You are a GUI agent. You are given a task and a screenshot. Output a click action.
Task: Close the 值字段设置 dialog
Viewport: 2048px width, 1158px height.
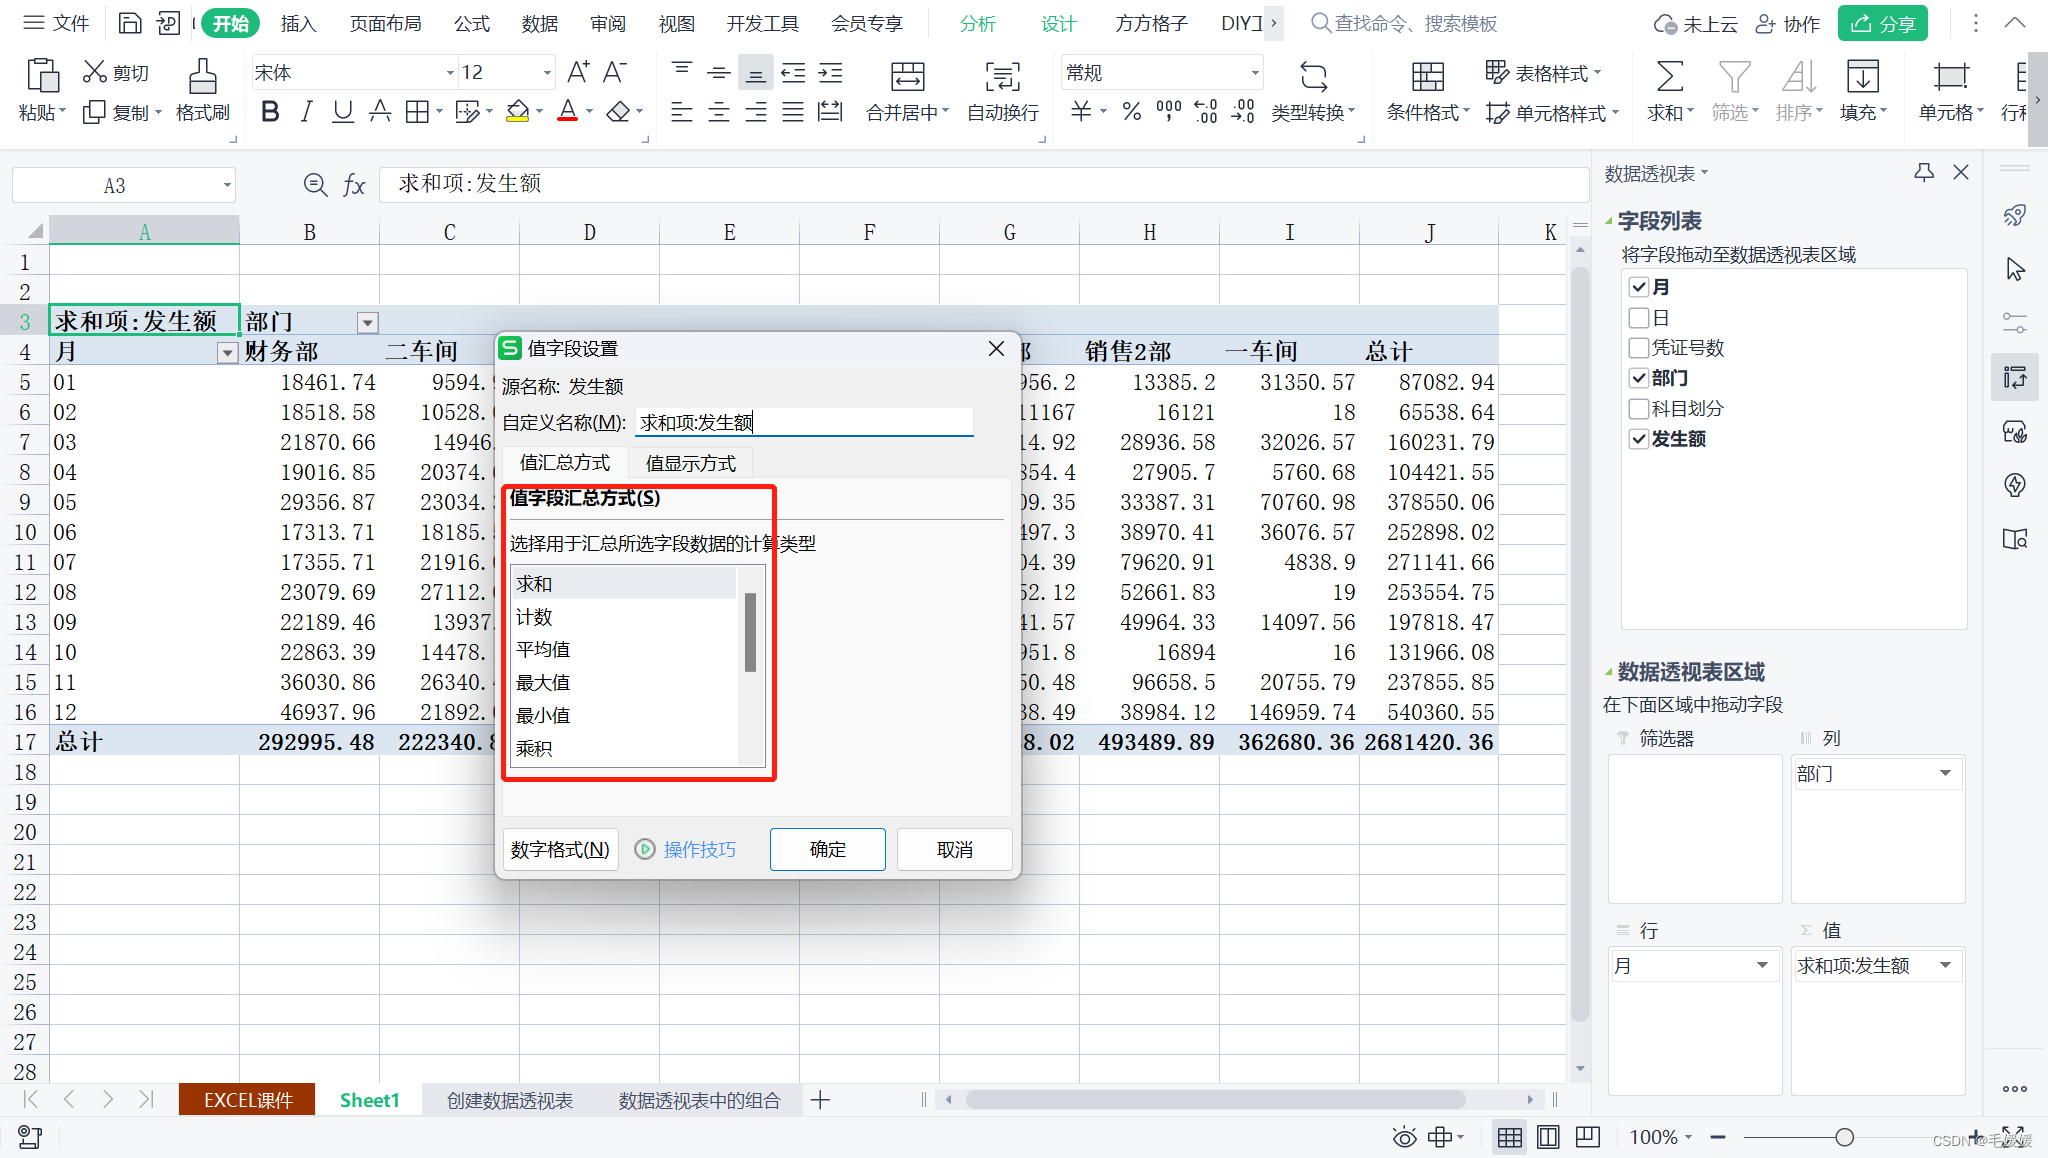996,348
